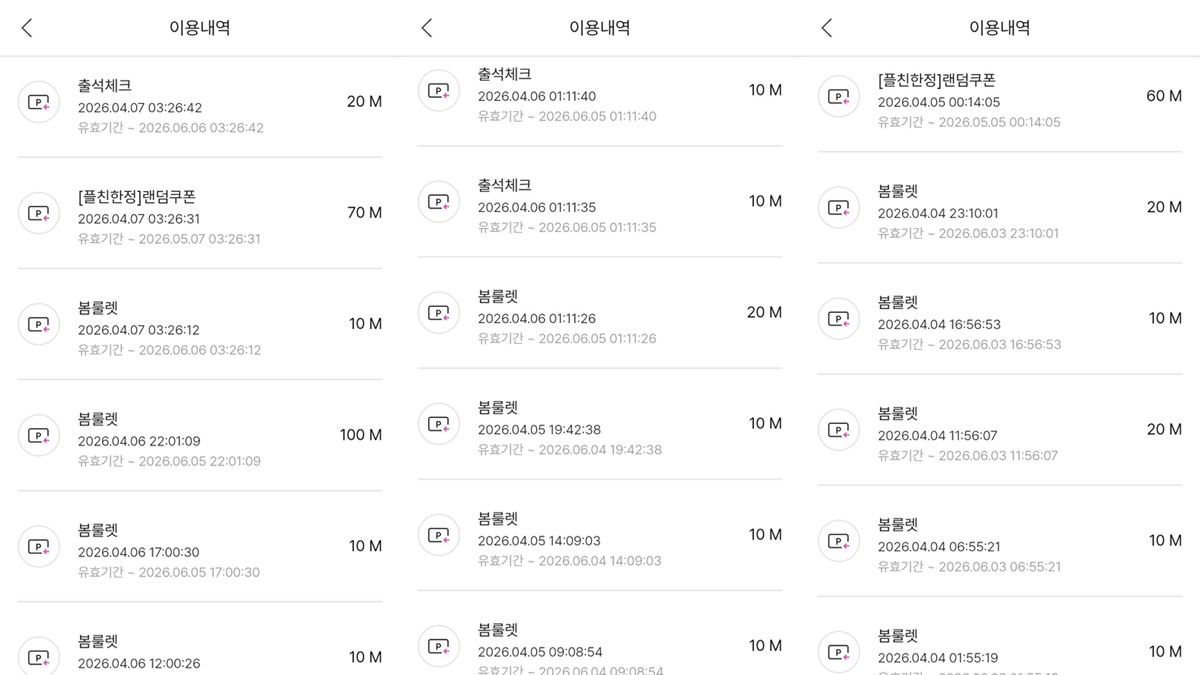This screenshot has height=675, width=1200.
Task: Go back using left panel's back arrow
Action: 27,28
